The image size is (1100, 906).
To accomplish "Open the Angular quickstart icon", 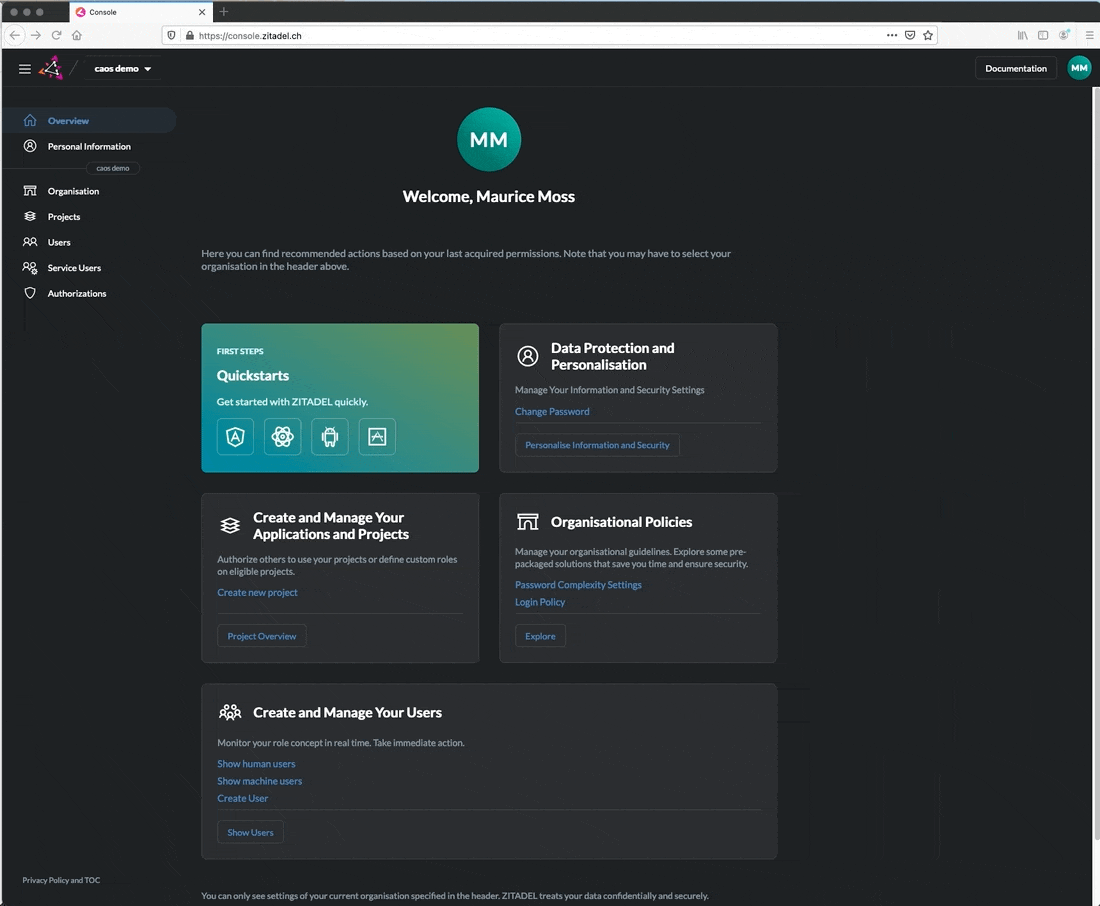I will [235, 437].
